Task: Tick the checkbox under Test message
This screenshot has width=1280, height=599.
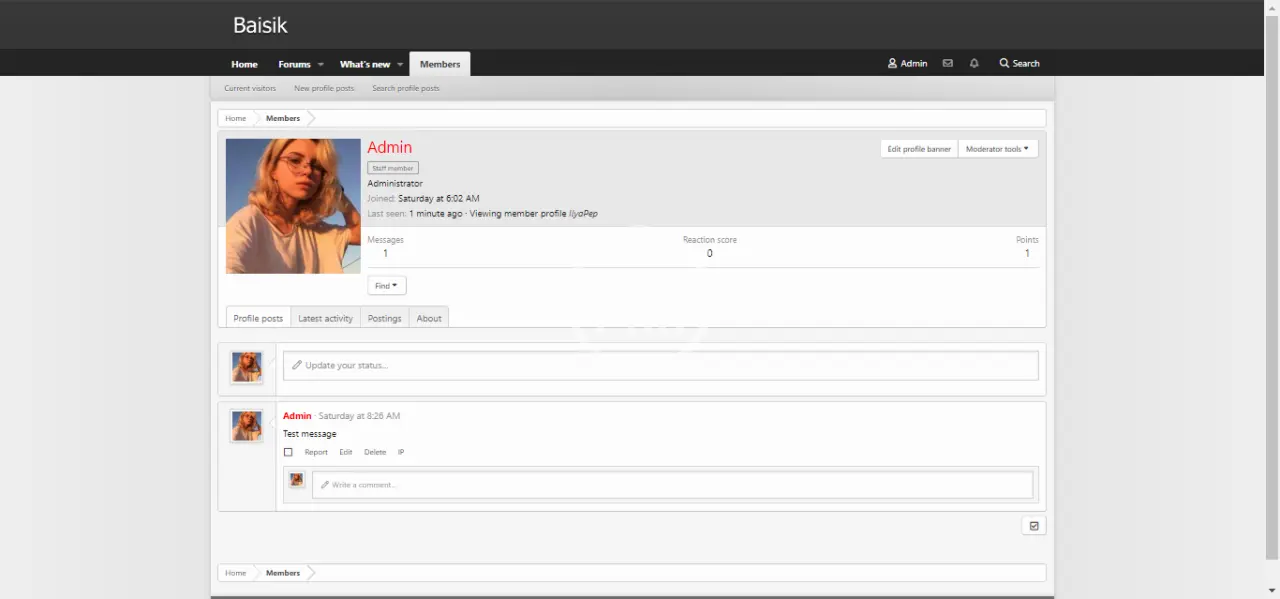Action: click(288, 452)
